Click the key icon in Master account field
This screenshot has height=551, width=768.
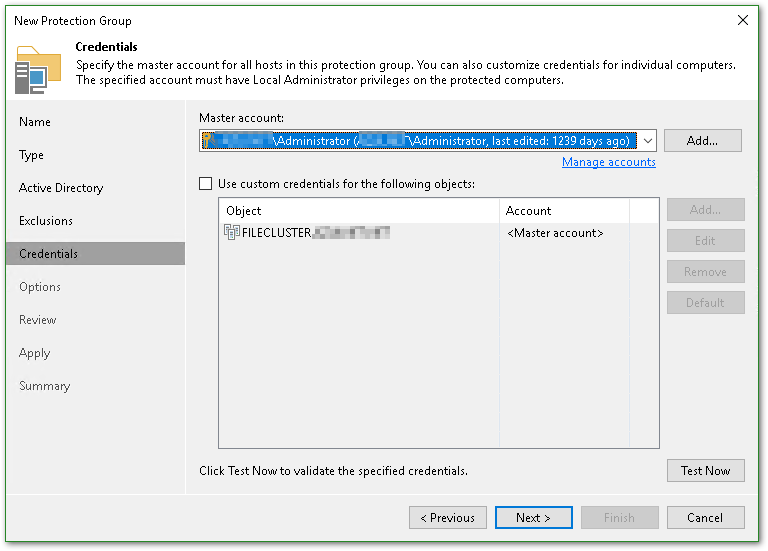[x=207, y=141]
